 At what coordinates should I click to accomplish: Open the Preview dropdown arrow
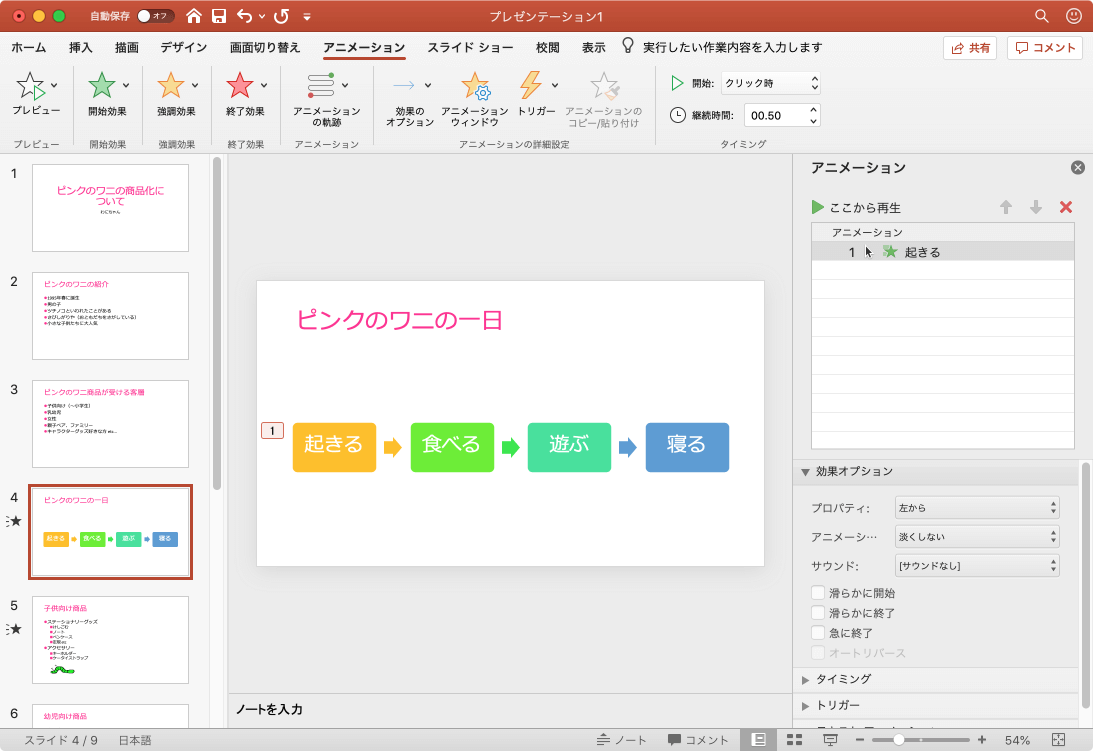point(54,86)
